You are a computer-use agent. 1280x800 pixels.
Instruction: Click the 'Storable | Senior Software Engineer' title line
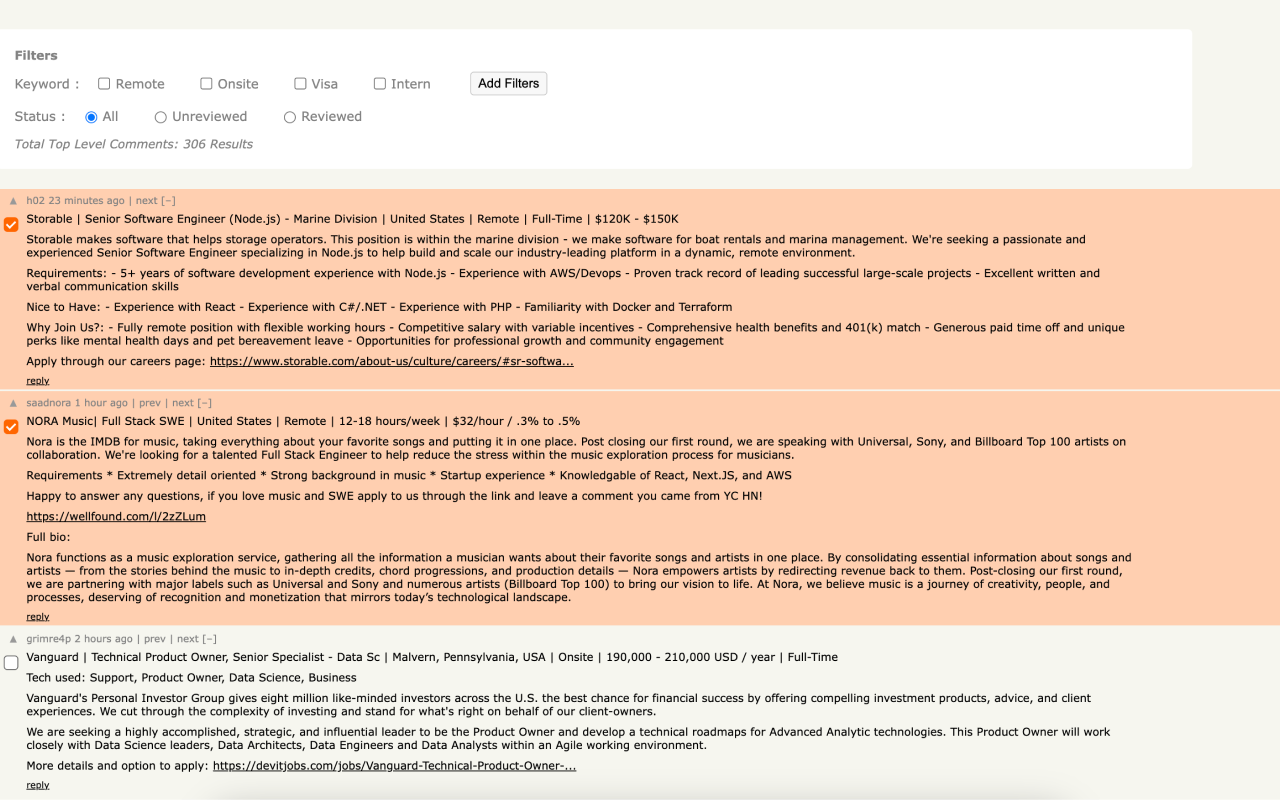(x=352, y=219)
